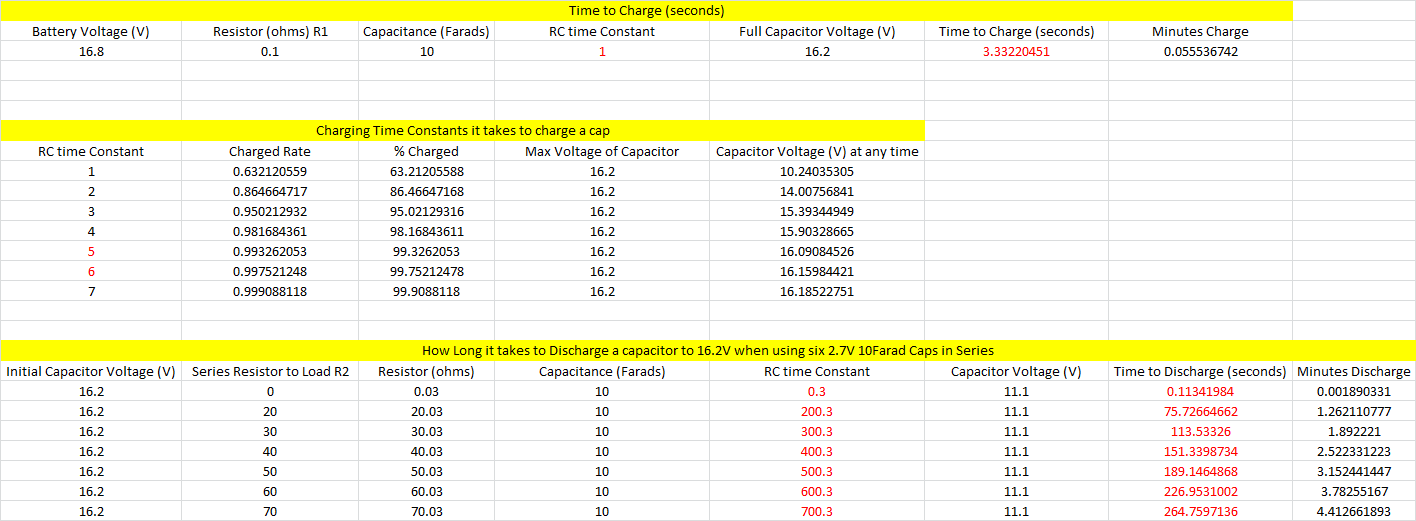
Task: Click the red discharge time 264.7597136
Action: [1200, 511]
